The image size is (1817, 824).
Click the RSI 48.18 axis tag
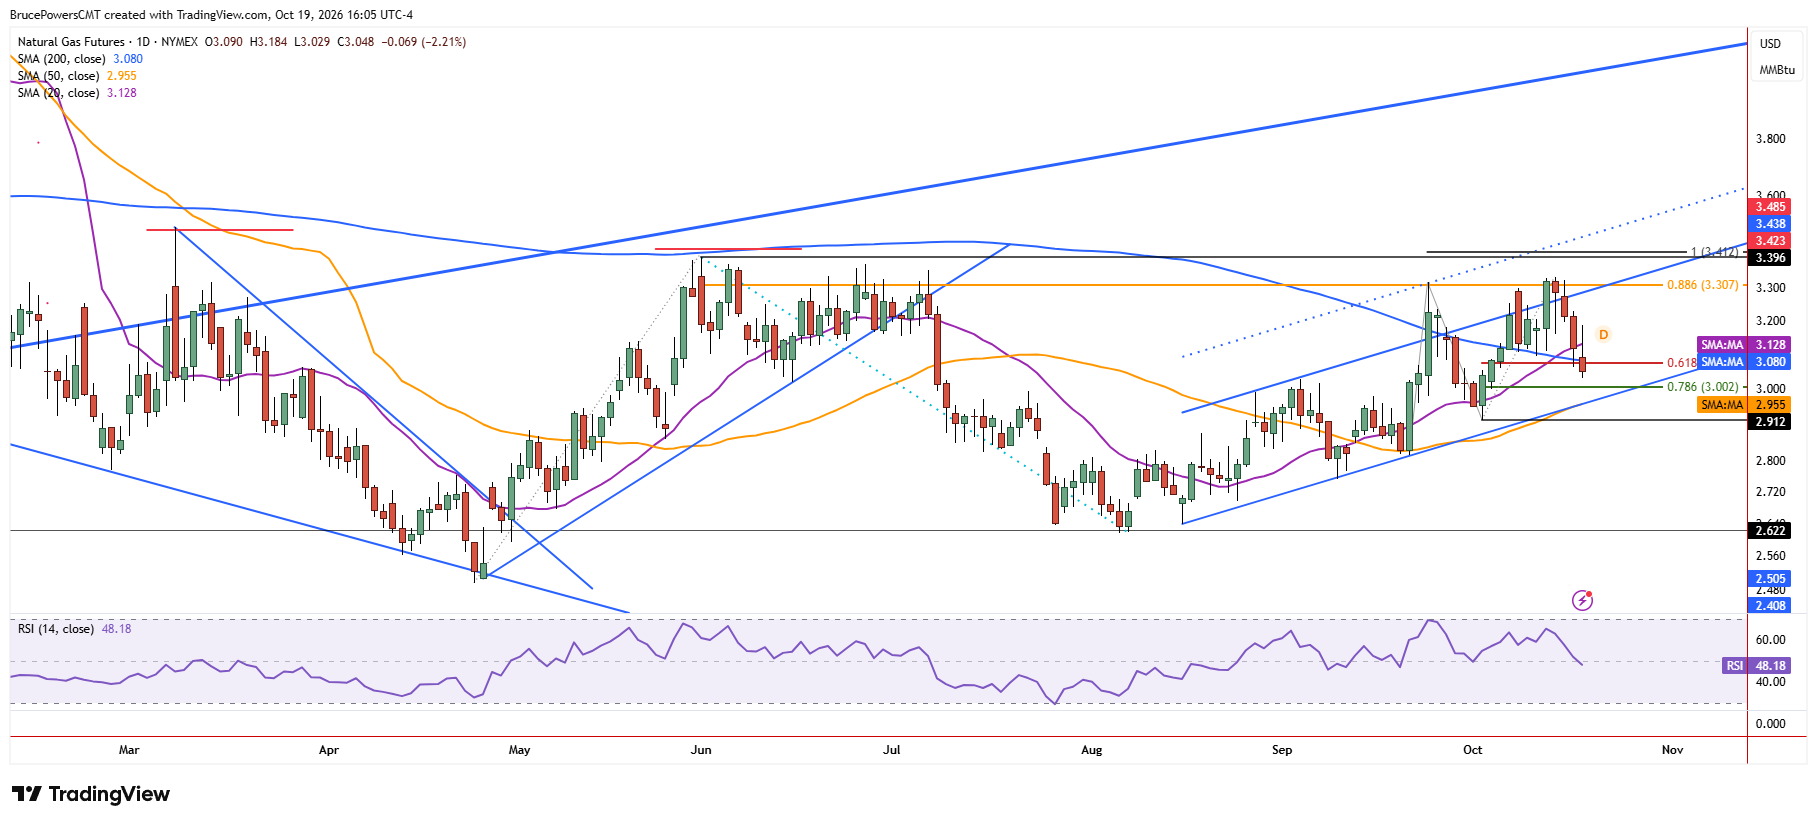pos(1756,666)
